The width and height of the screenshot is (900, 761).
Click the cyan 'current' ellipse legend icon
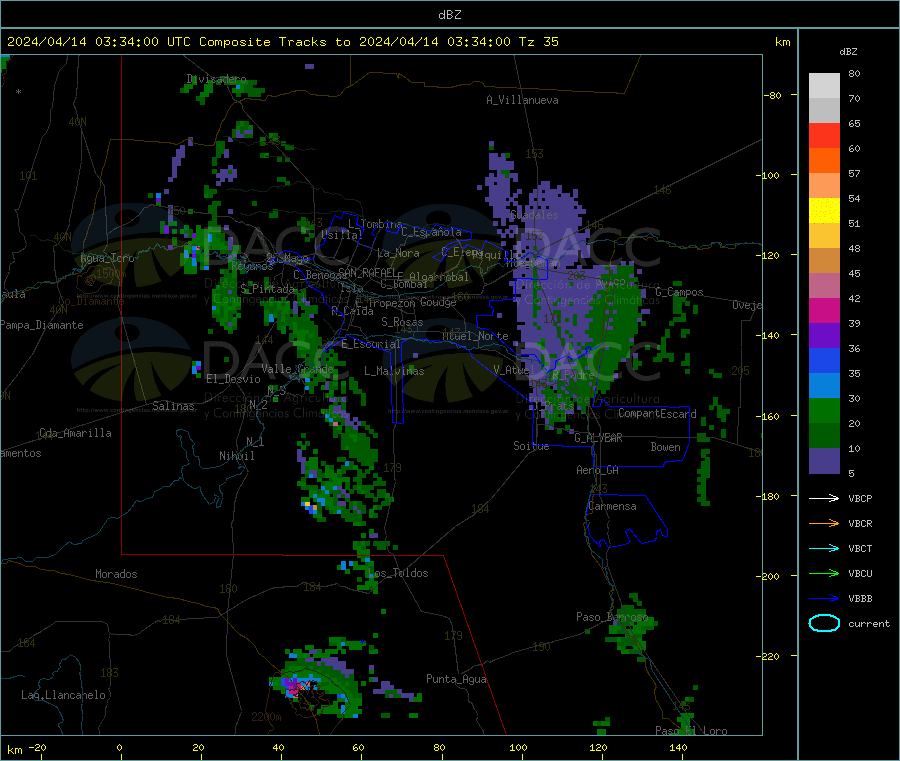(824, 623)
